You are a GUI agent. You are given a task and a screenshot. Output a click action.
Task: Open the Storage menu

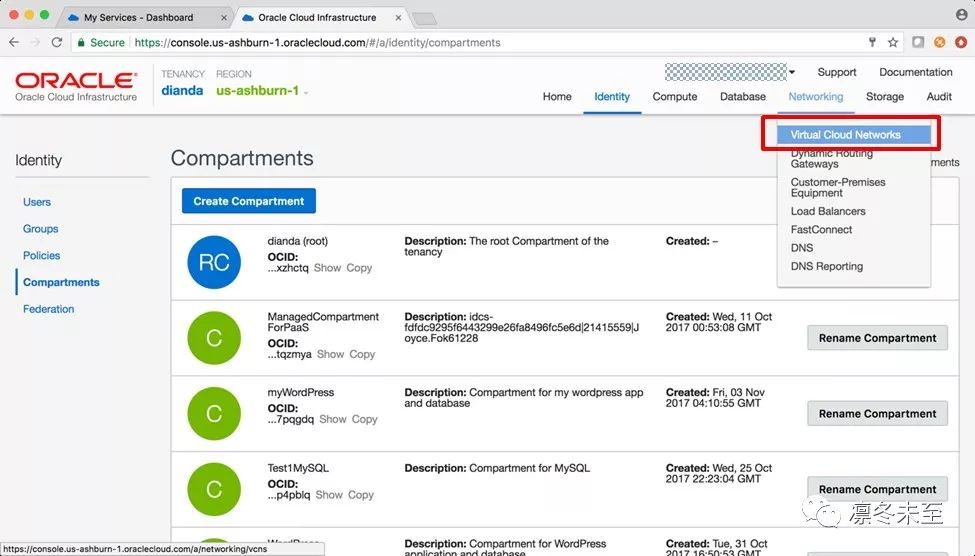tap(884, 96)
